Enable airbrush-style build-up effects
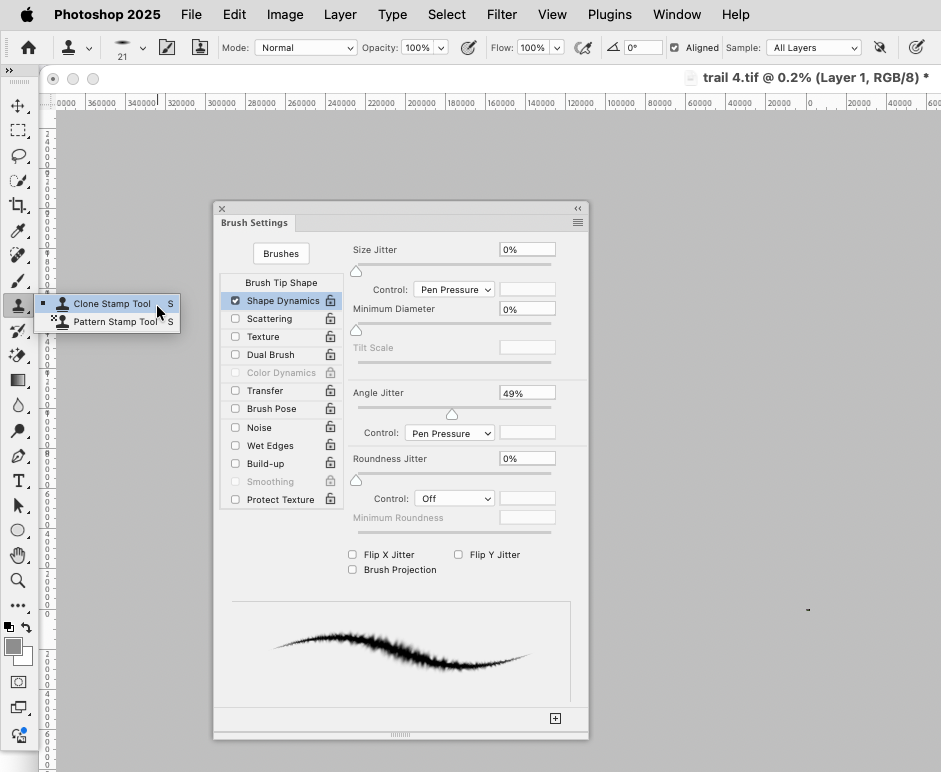Image resolution: width=941 pixels, height=772 pixels. tap(583, 48)
